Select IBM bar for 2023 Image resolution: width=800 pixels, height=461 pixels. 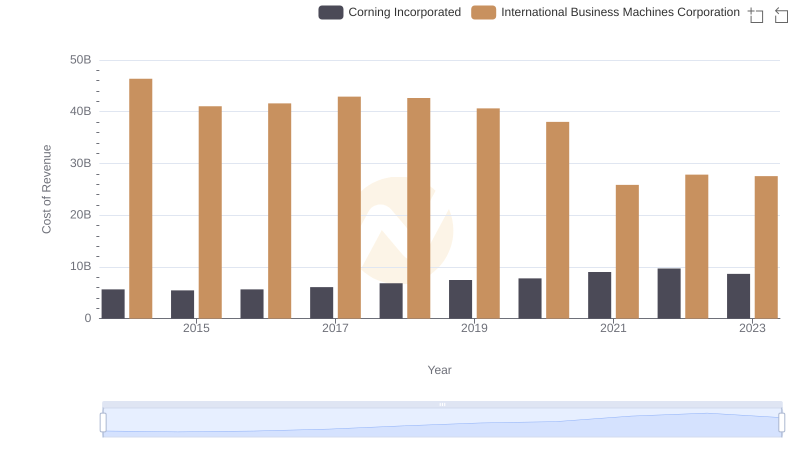(x=766, y=247)
